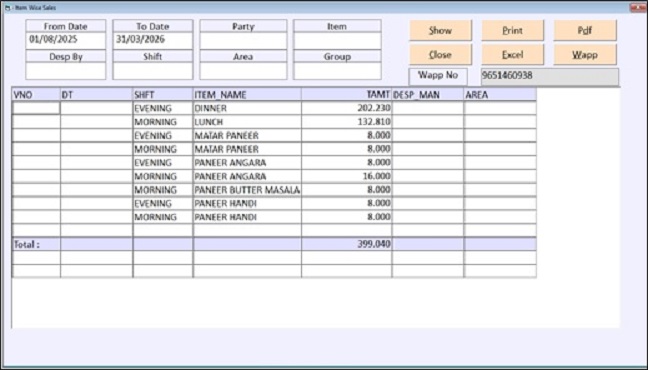Click the DESP_MAN column header

point(428,95)
